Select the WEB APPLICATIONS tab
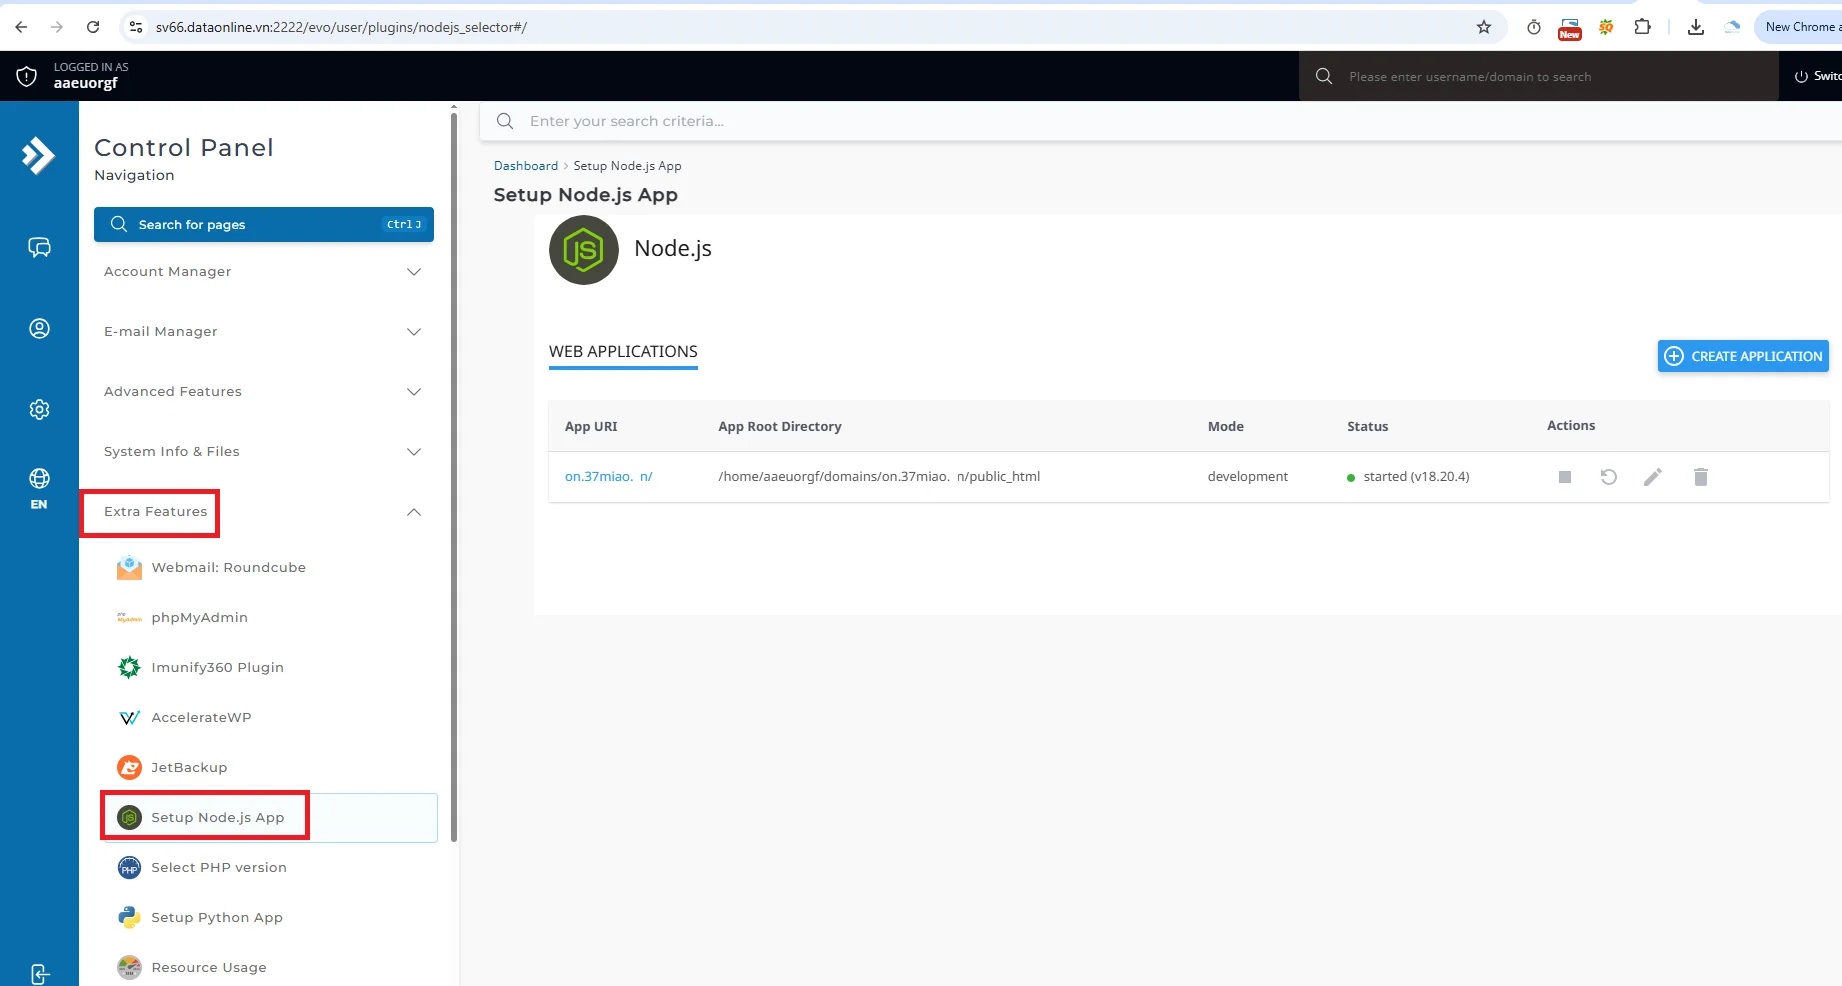Screen dimensions: 1842x986 tap(623, 352)
